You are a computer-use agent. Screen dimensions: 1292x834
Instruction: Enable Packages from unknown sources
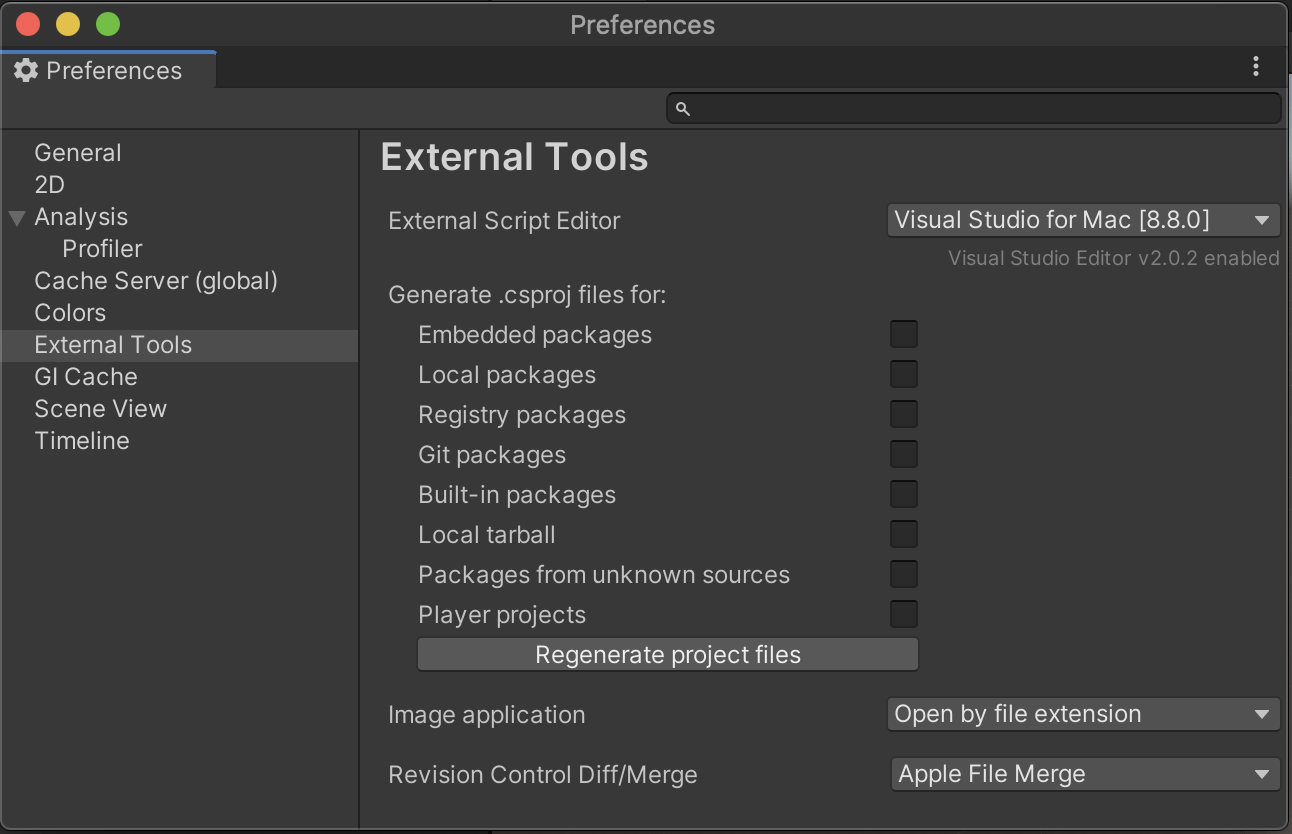[x=903, y=574]
